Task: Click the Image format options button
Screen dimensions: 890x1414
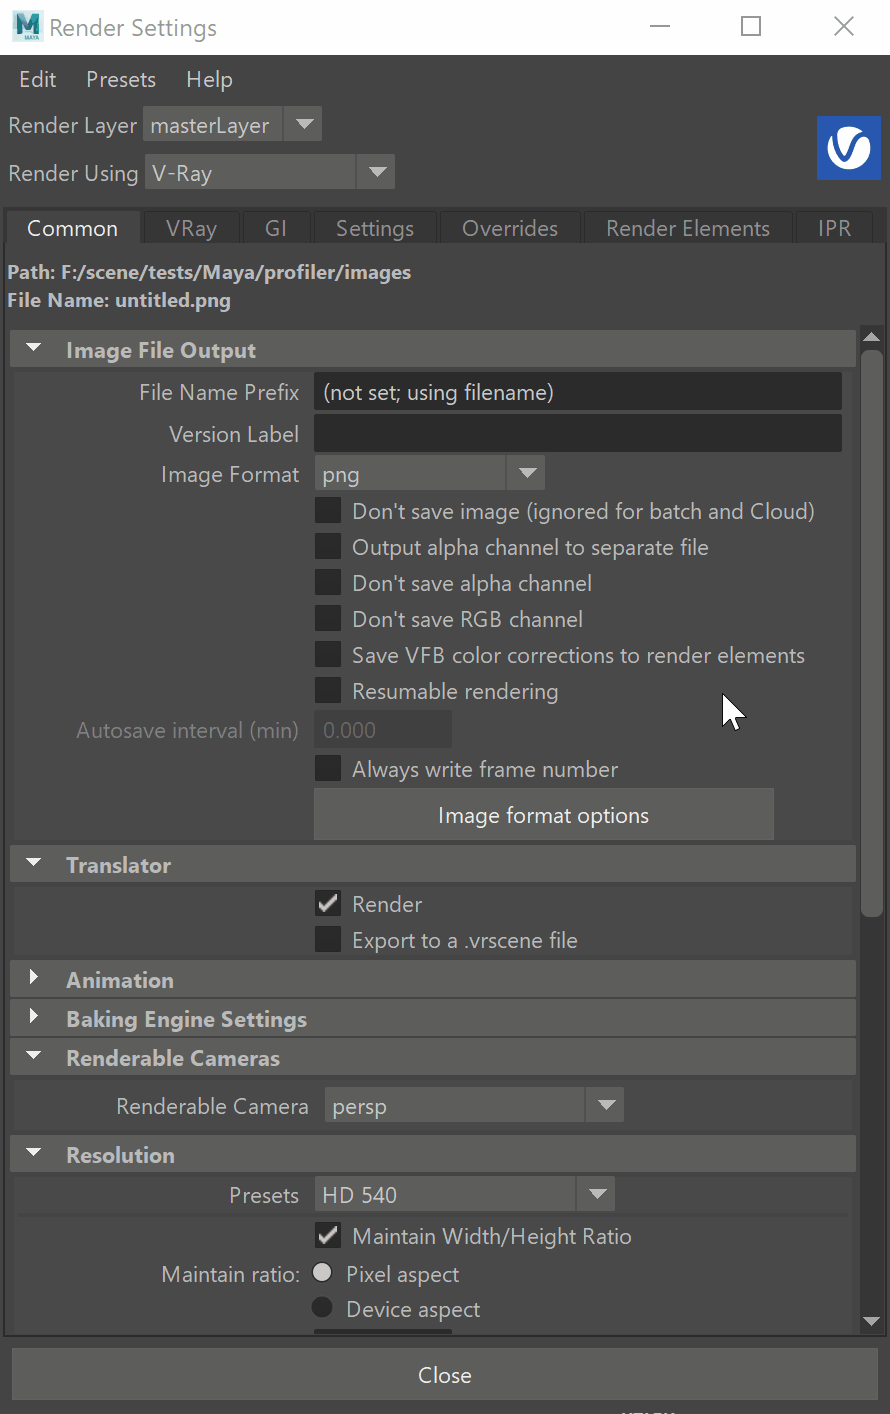Action: point(544,815)
